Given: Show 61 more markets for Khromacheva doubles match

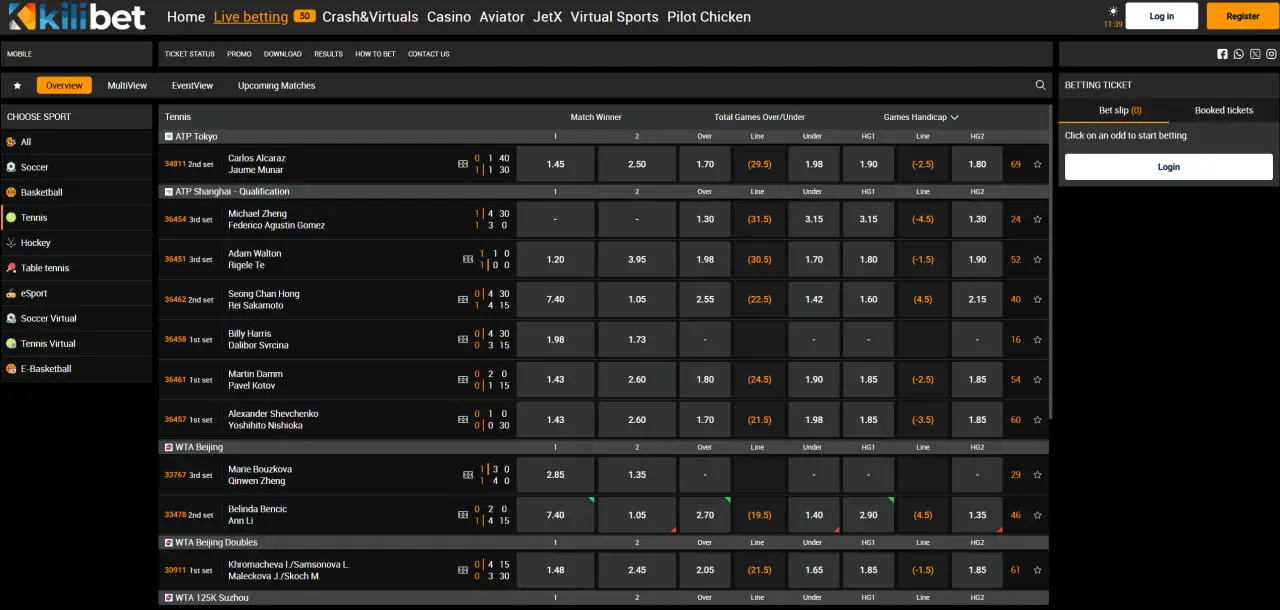Looking at the screenshot, I should pos(1016,570).
